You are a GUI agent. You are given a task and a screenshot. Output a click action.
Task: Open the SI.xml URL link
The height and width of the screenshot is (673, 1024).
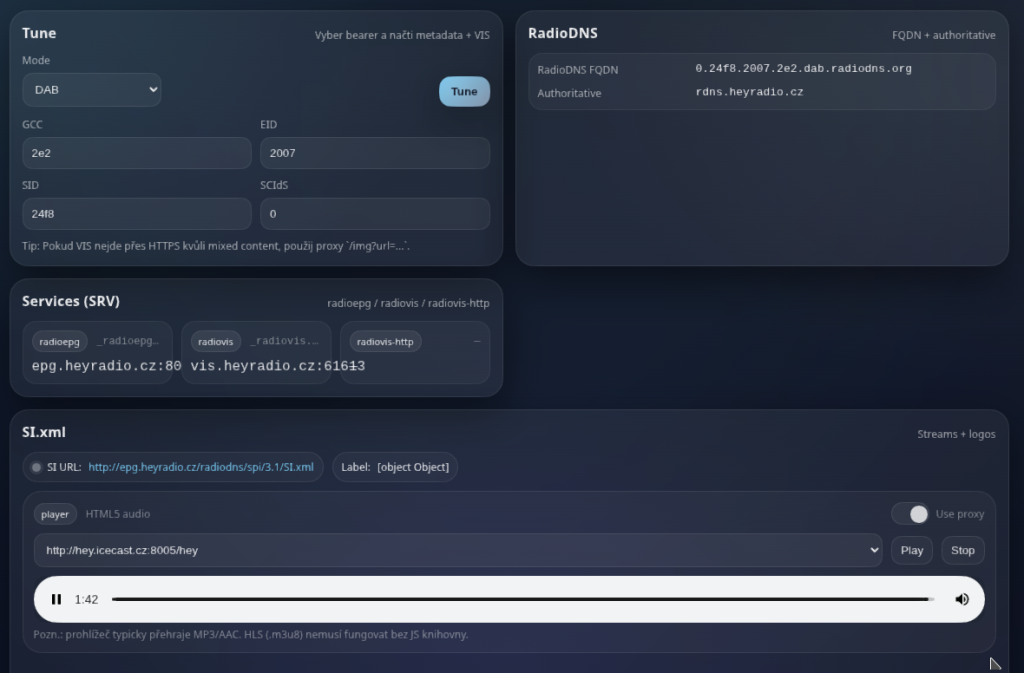coord(200,467)
